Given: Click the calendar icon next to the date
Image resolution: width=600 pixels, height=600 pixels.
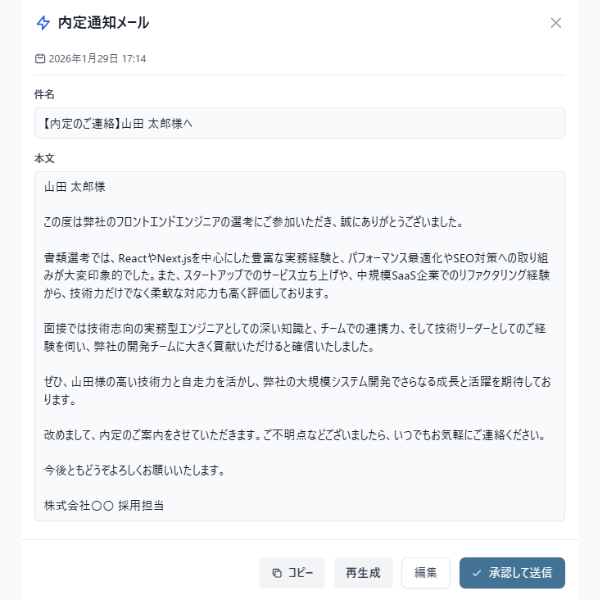Looking at the screenshot, I should click(x=40, y=59).
